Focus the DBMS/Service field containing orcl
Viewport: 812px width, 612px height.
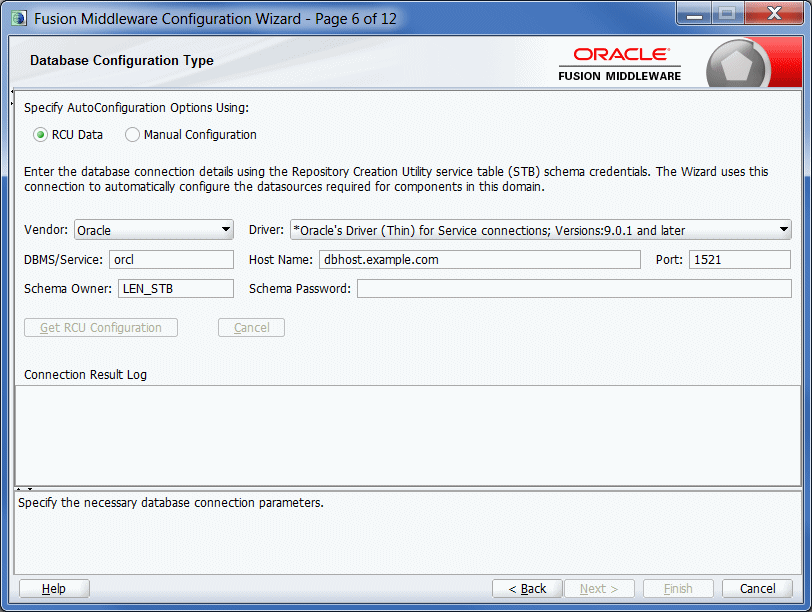(171, 259)
